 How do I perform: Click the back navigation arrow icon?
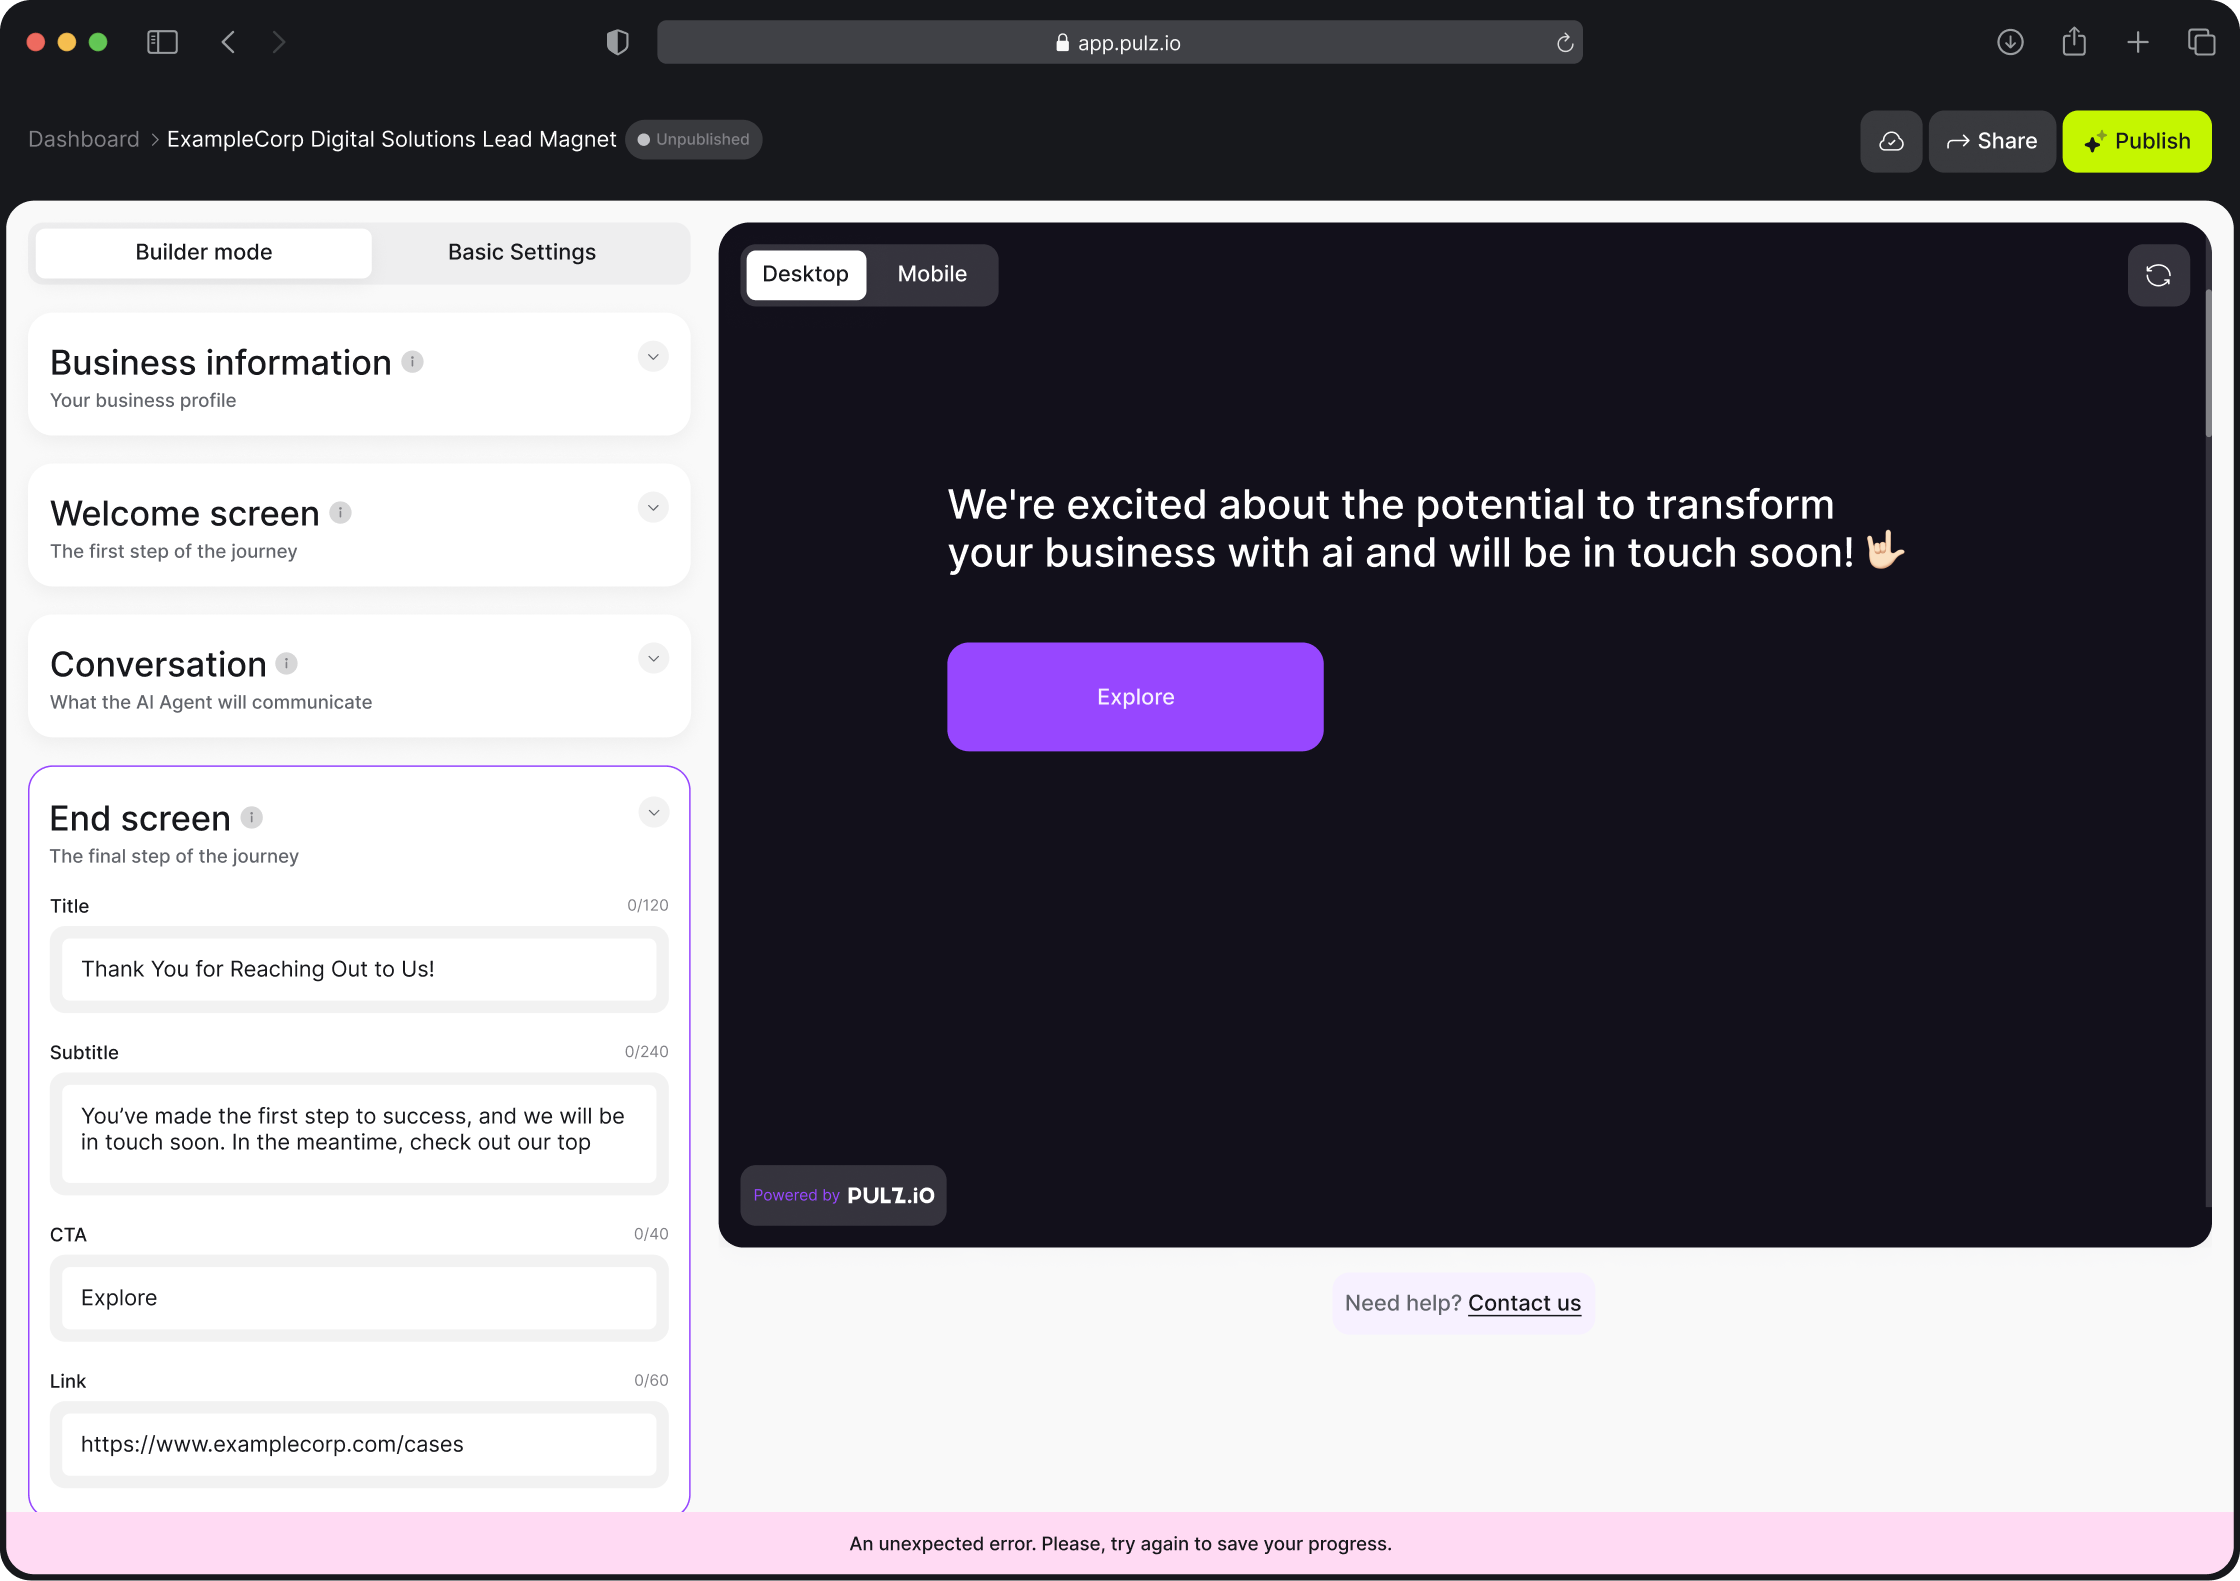[x=228, y=41]
